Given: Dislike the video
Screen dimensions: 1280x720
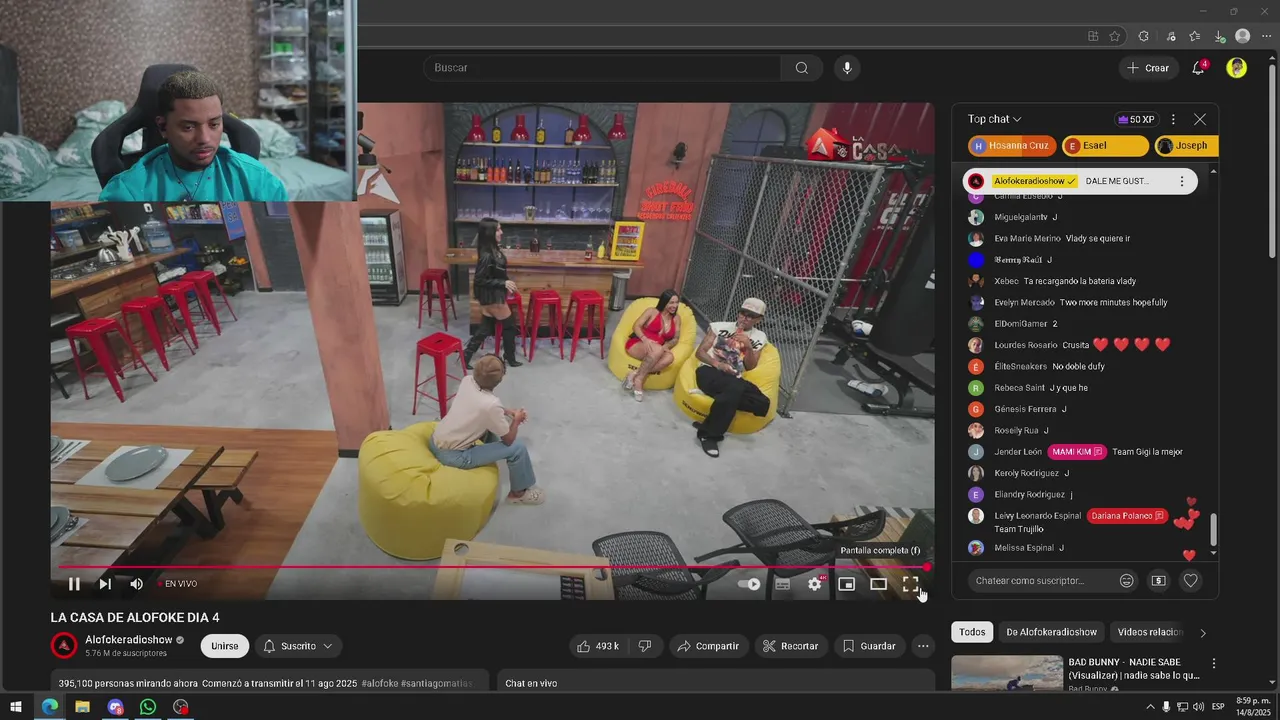Looking at the screenshot, I should click(645, 646).
